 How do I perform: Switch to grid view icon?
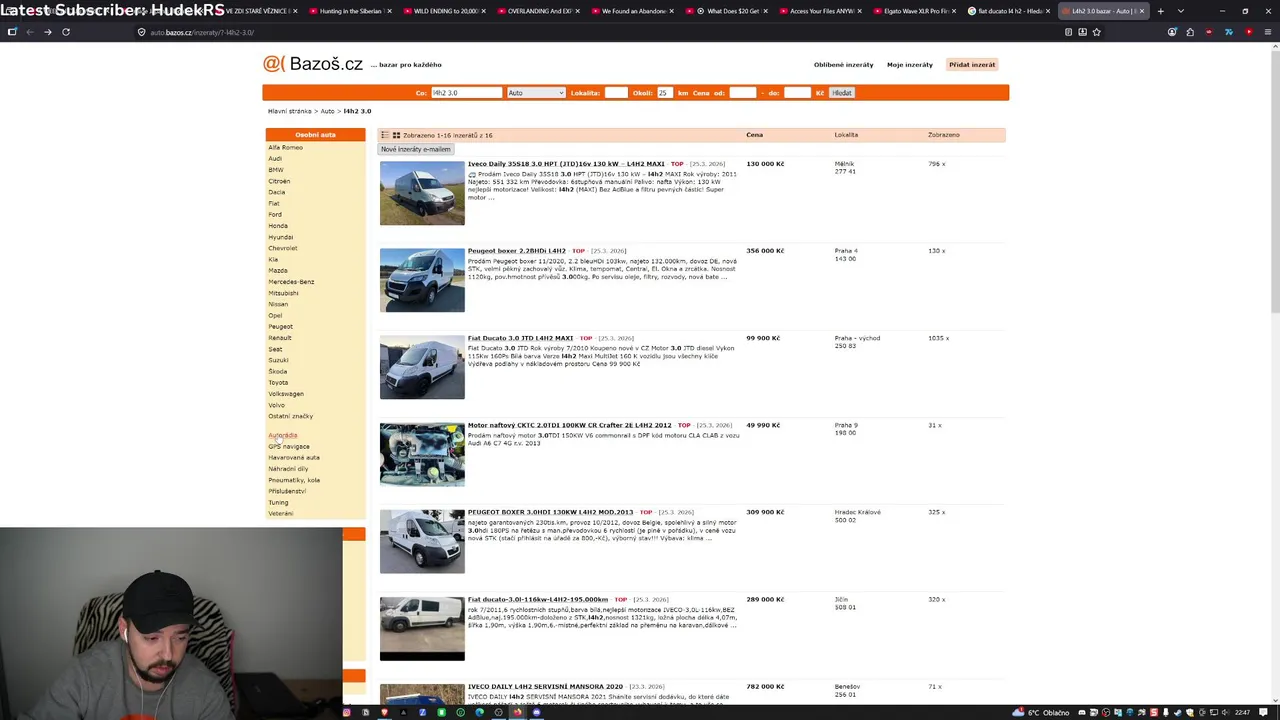pos(396,135)
